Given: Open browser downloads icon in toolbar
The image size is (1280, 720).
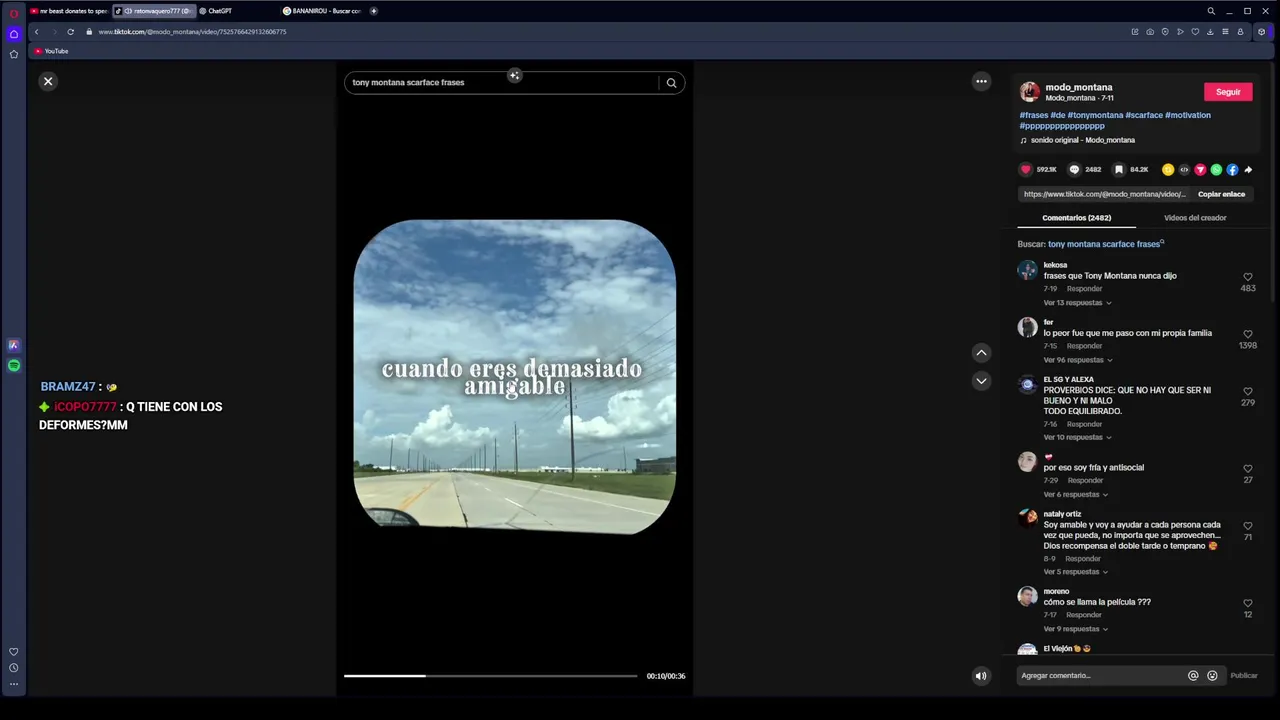Looking at the screenshot, I should click(x=1210, y=32).
